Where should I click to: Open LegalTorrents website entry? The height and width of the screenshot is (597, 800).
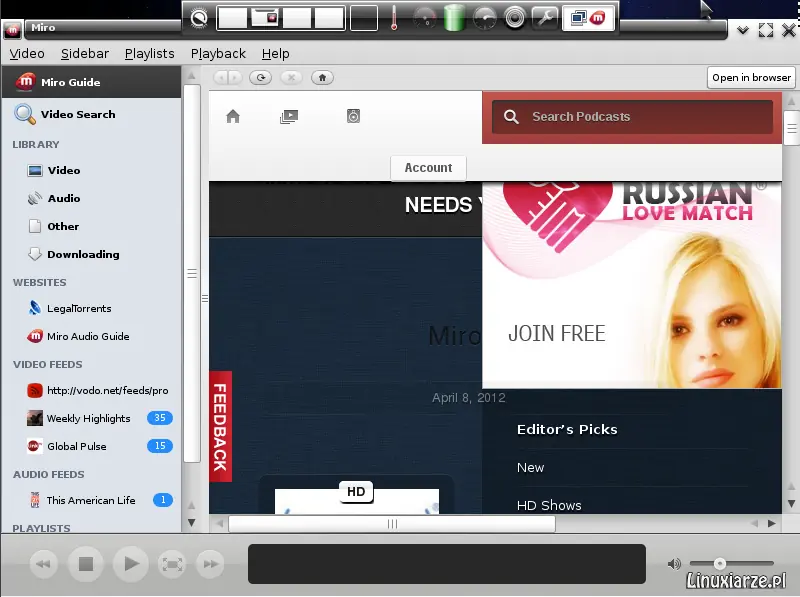tap(79, 309)
